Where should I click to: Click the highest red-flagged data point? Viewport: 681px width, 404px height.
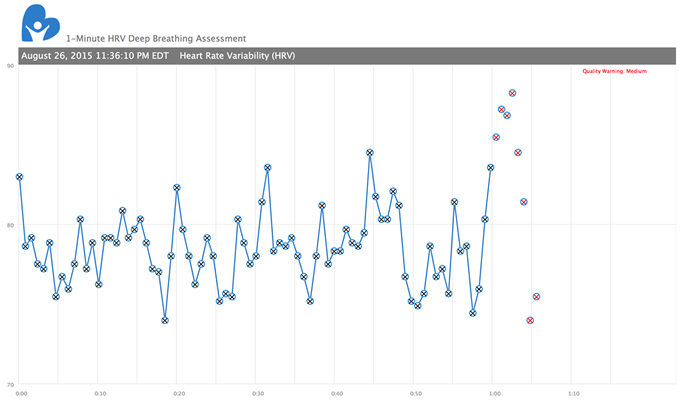(x=512, y=93)
